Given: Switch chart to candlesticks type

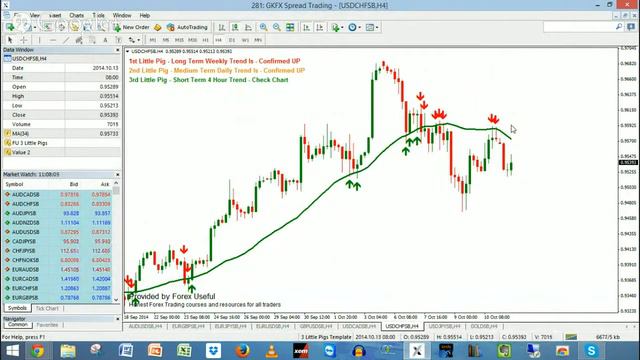Looking at the screenshot, I should click(235, 27).
